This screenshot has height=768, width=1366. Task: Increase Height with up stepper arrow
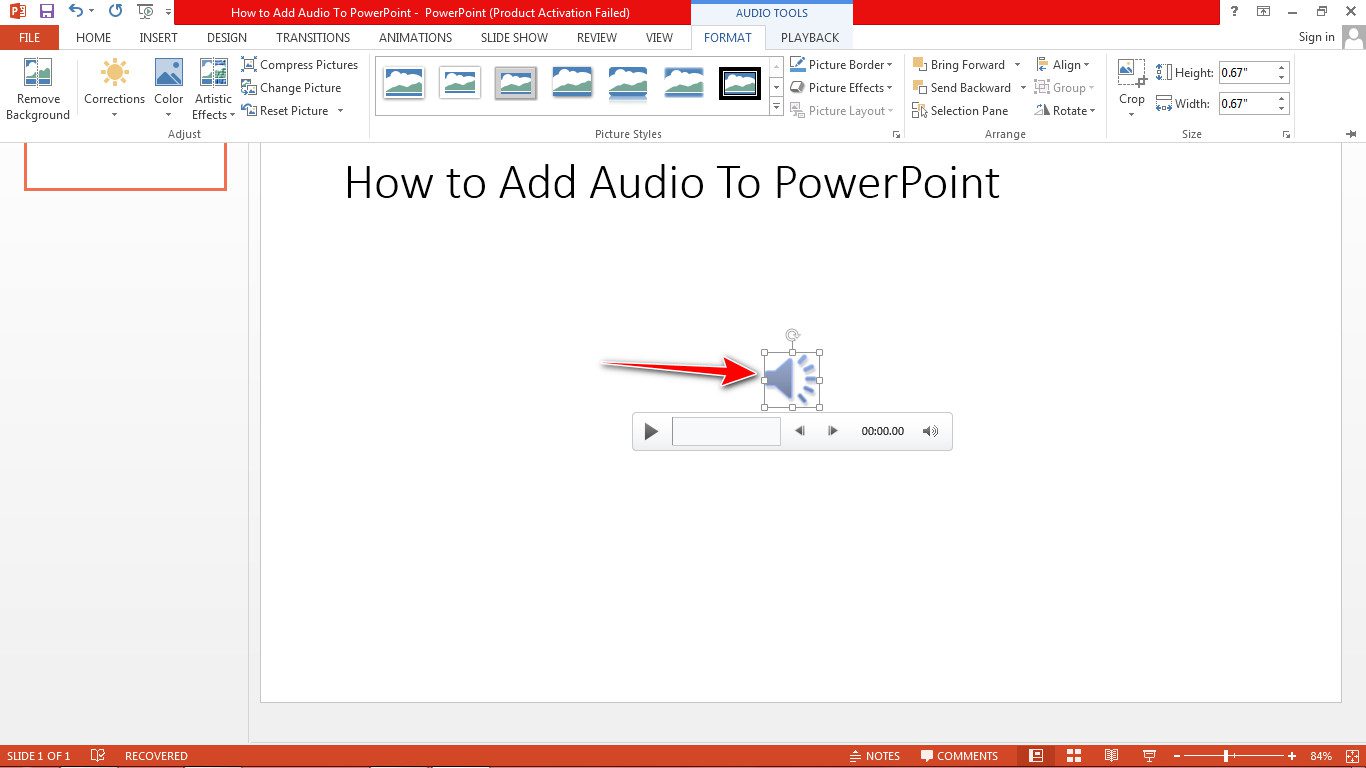(1281, 68)
